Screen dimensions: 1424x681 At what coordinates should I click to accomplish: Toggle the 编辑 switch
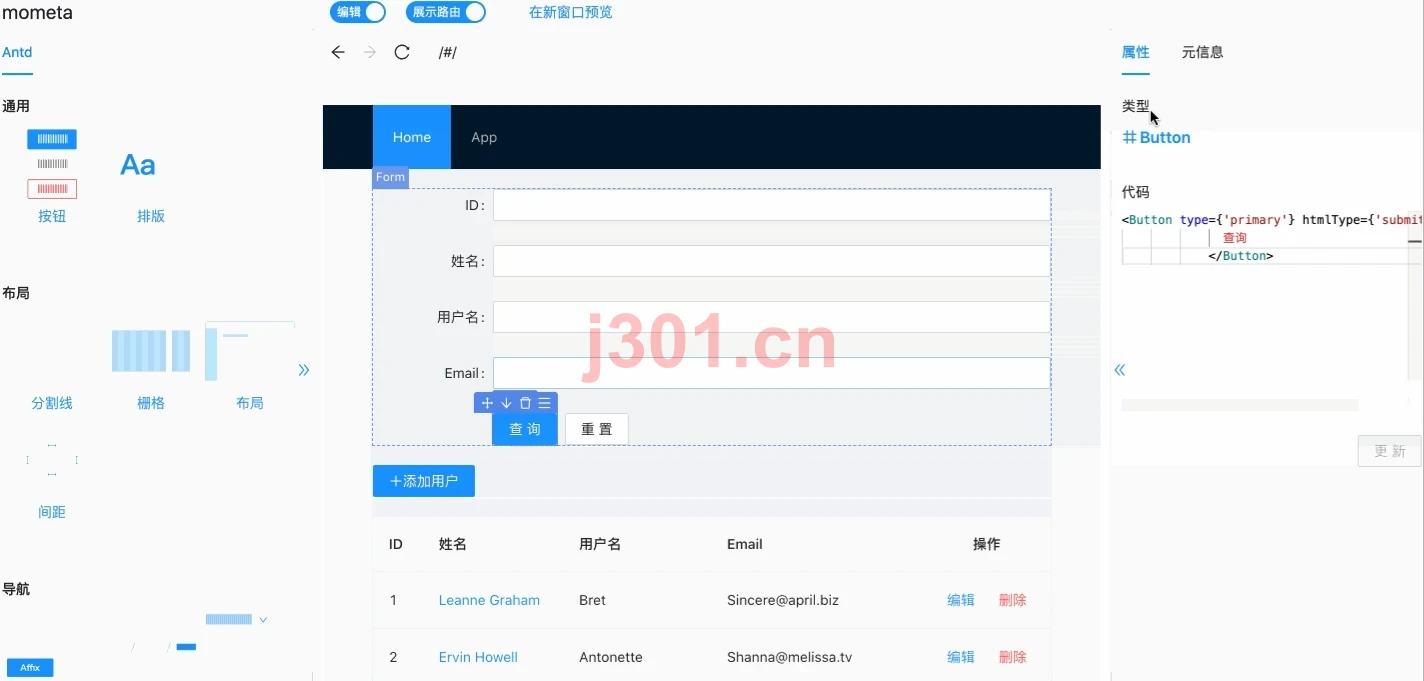[358, 12]
